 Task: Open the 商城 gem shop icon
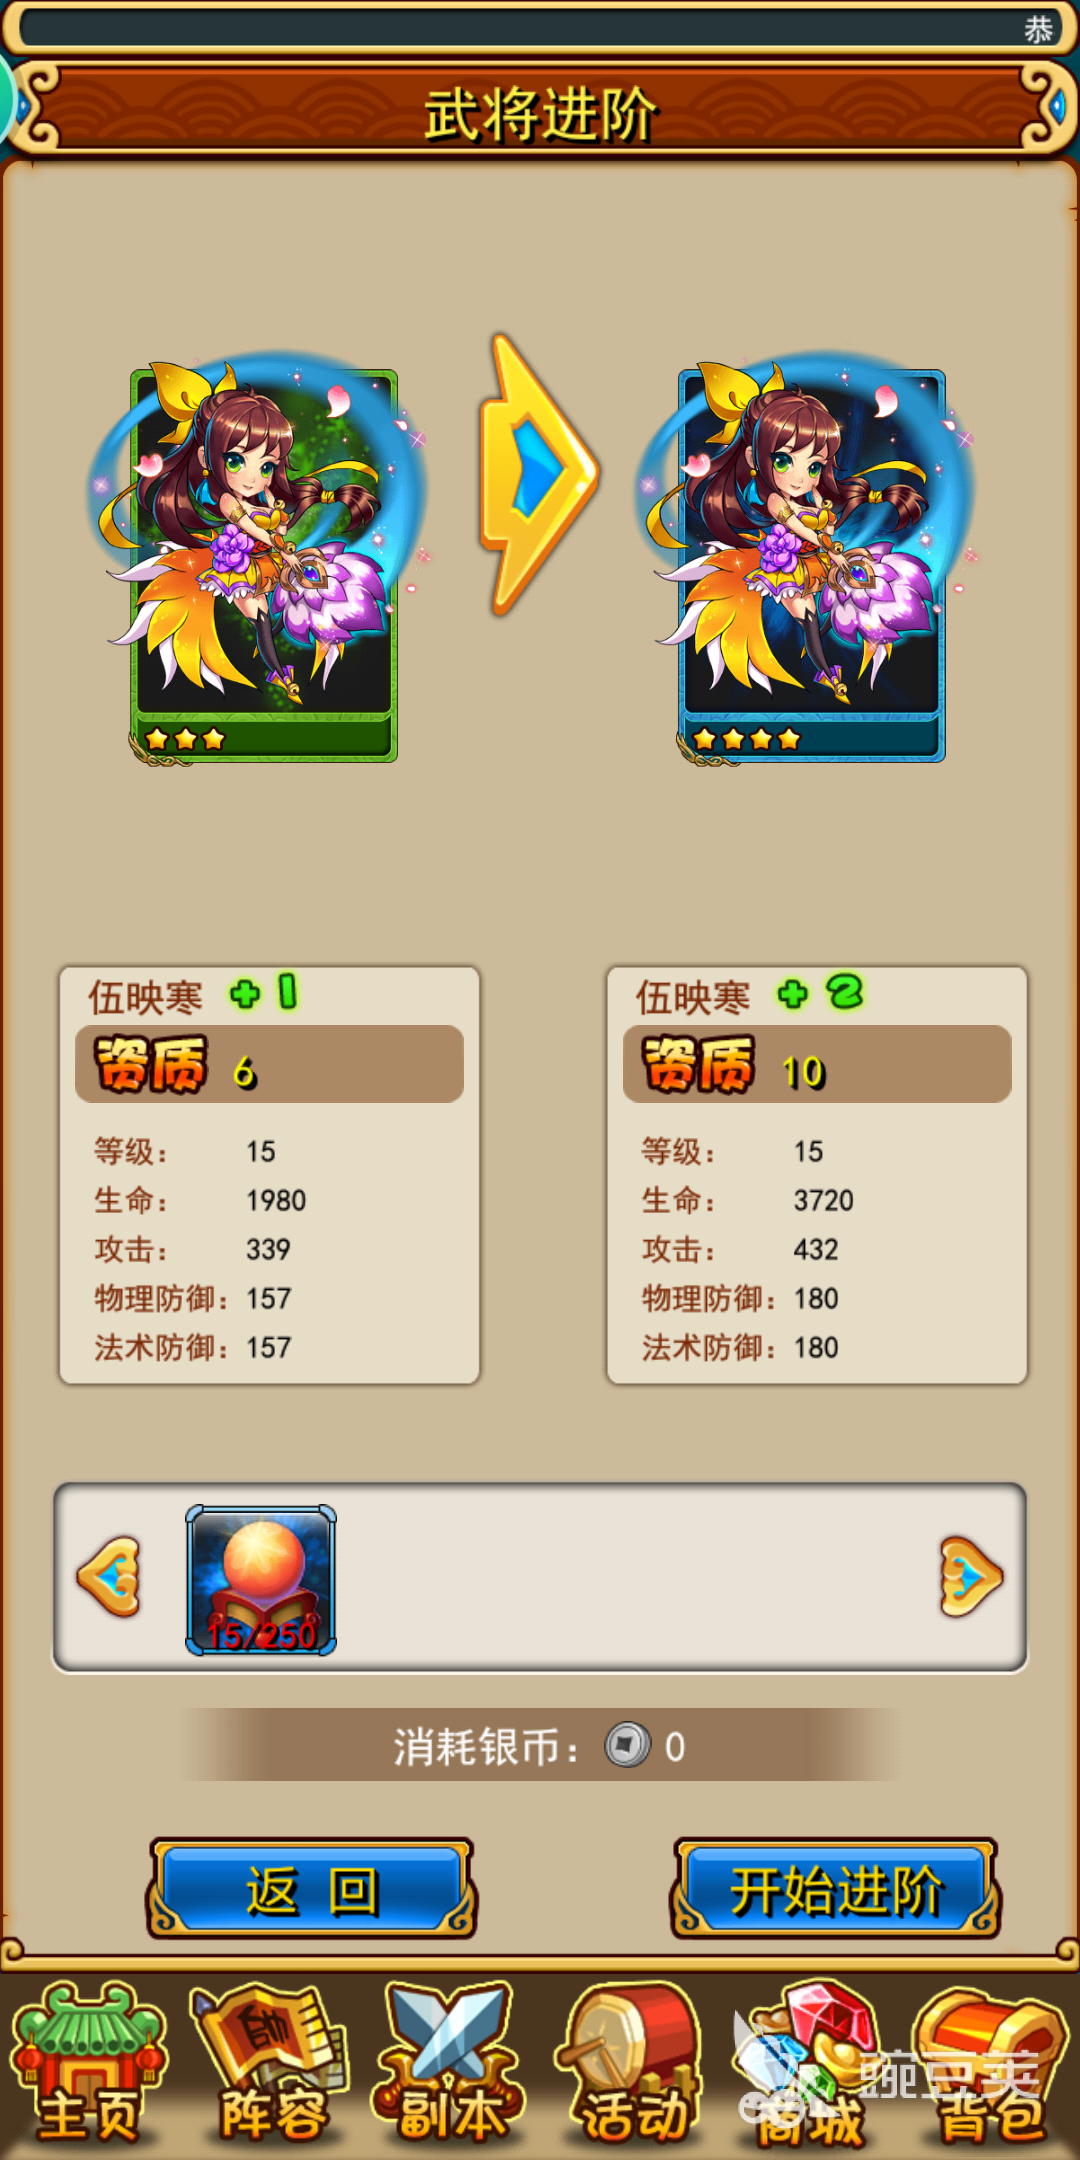coord(810,2064)
